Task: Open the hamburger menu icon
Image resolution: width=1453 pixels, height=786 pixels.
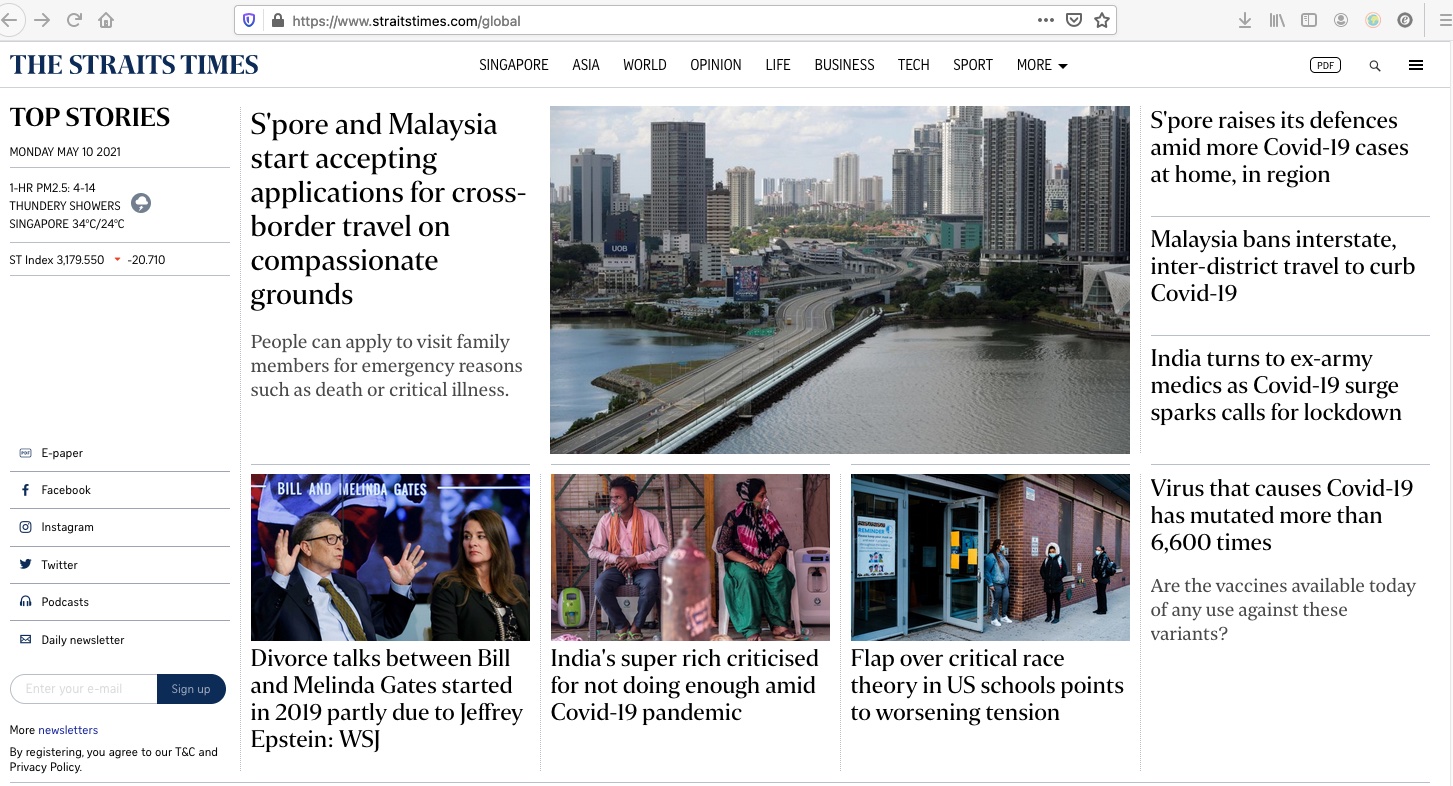Action: click(1415, 65)
